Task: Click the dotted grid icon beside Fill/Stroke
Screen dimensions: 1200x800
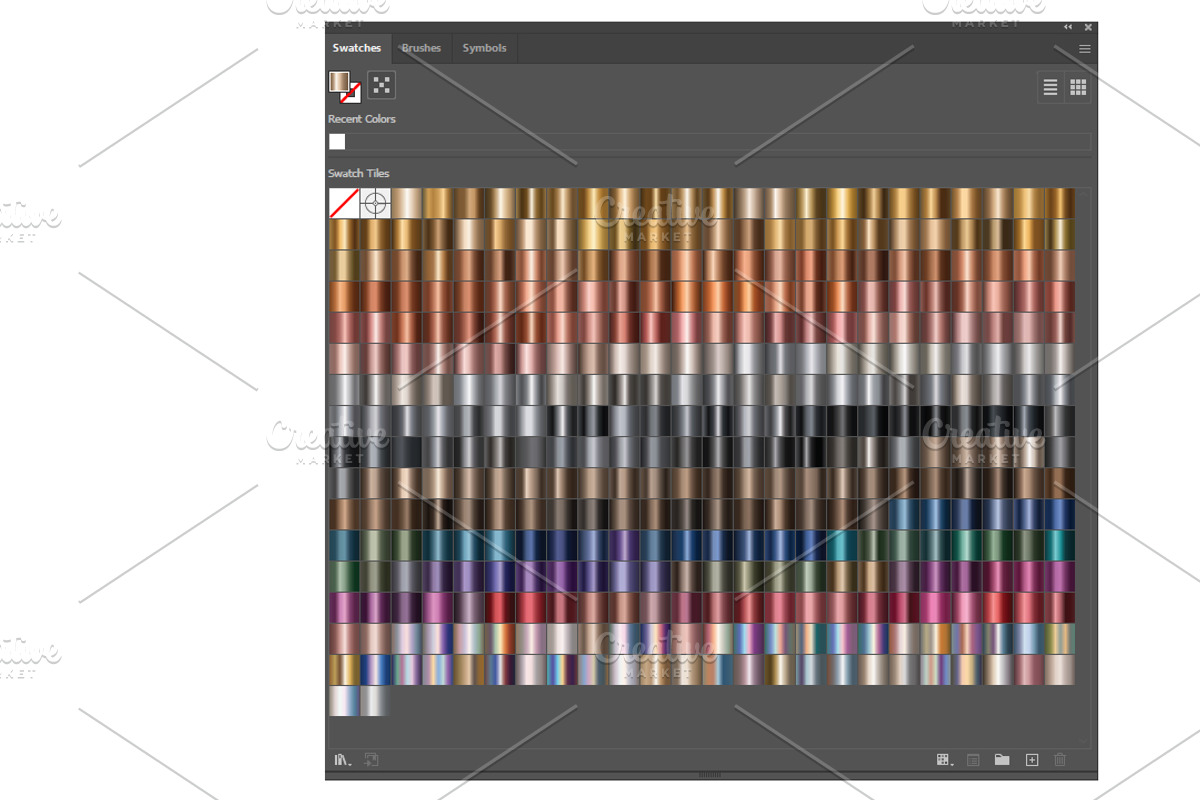Action: pyautogui.click(x=381, y=85)
